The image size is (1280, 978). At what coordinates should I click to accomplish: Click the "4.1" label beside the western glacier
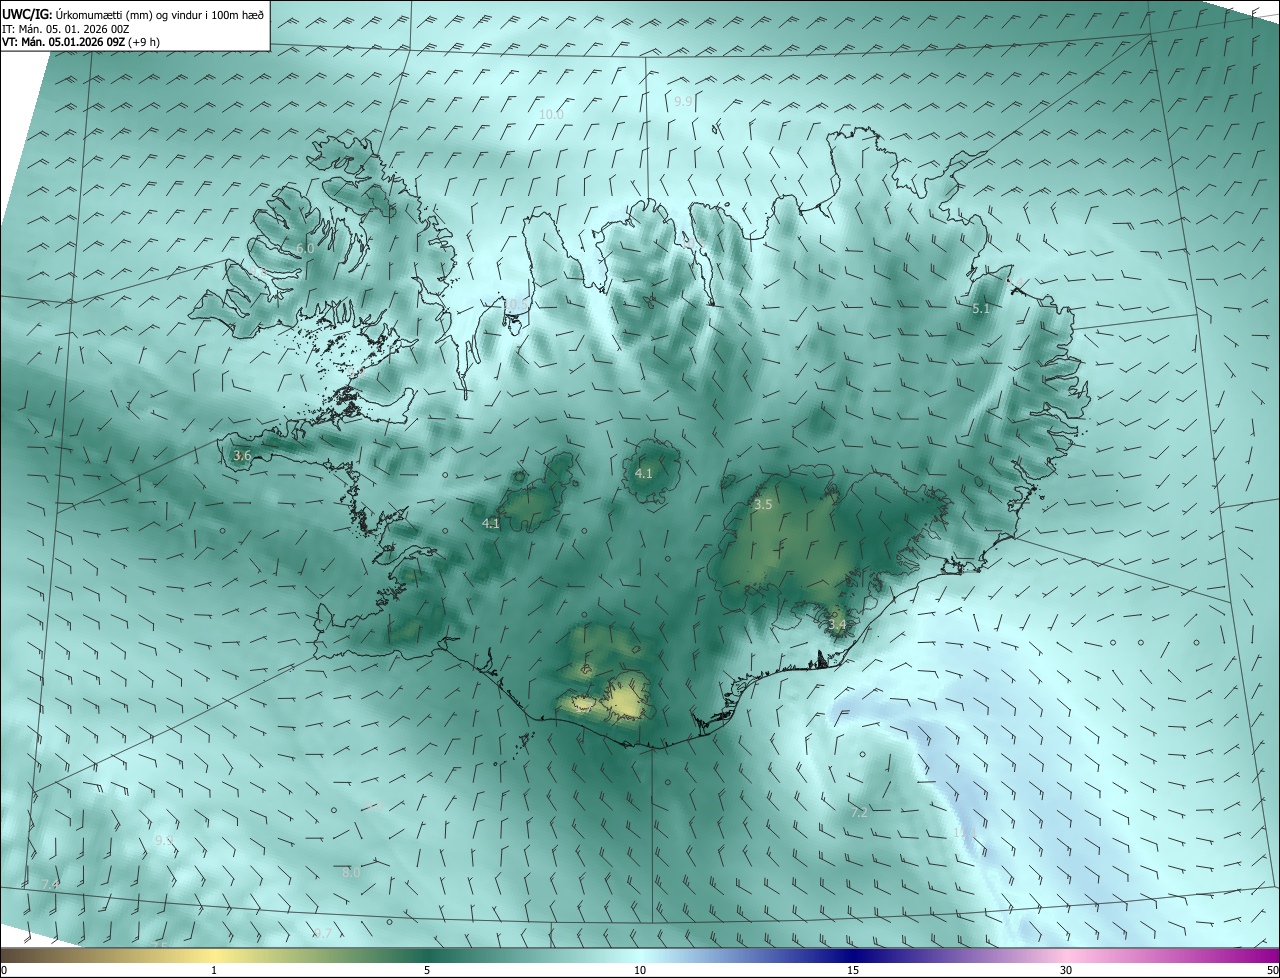(491, 522)
